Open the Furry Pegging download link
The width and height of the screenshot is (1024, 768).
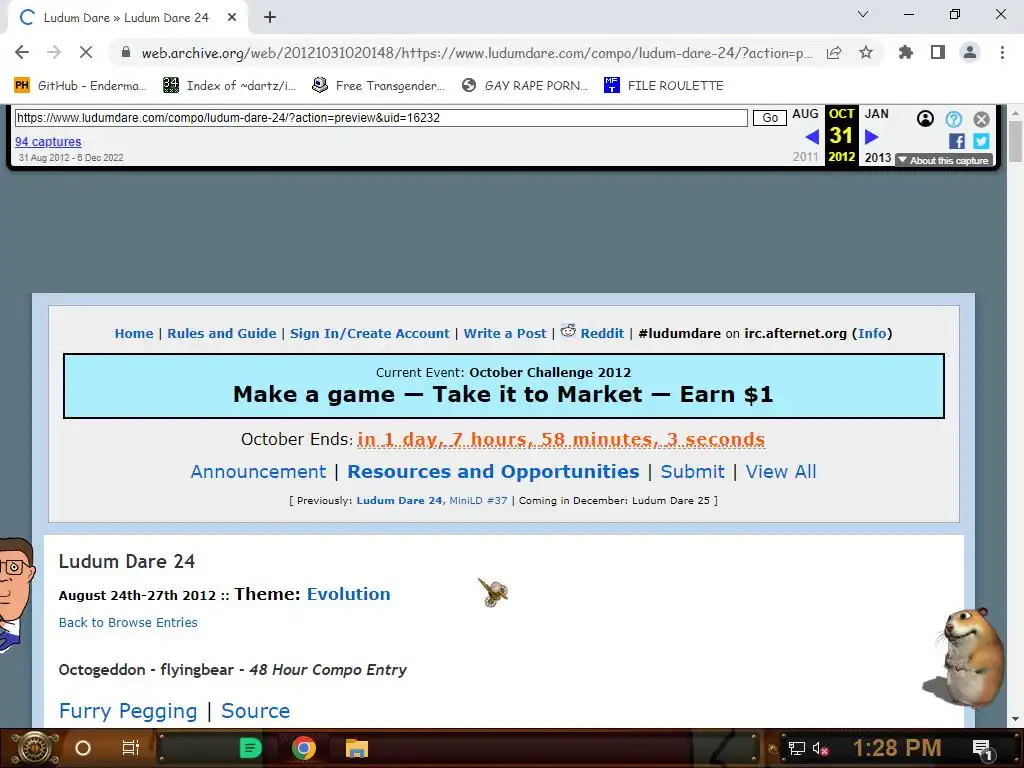(128, 711)
